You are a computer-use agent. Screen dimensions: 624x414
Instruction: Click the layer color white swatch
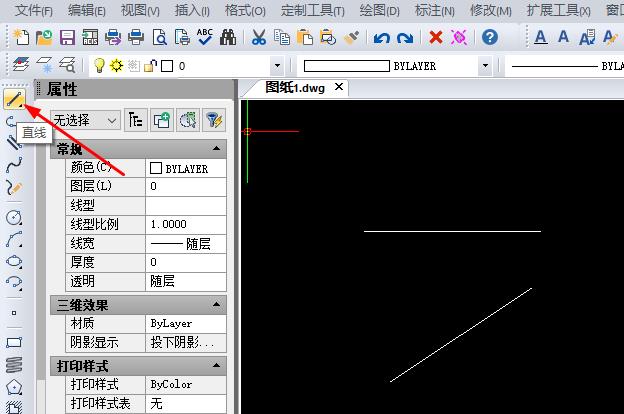click(x=167, y=66)
